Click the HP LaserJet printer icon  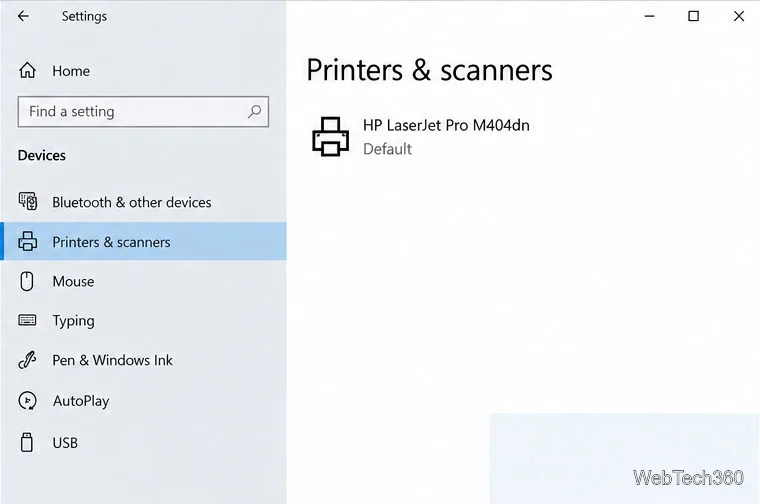331,137
